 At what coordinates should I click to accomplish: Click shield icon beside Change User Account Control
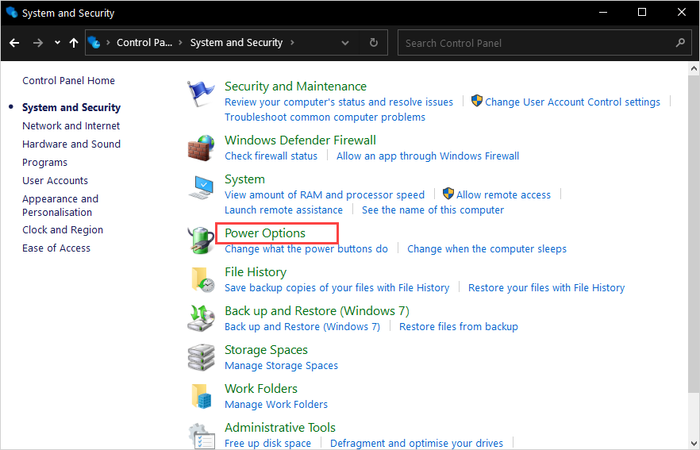pyautogui.click(x=477, y=101)
